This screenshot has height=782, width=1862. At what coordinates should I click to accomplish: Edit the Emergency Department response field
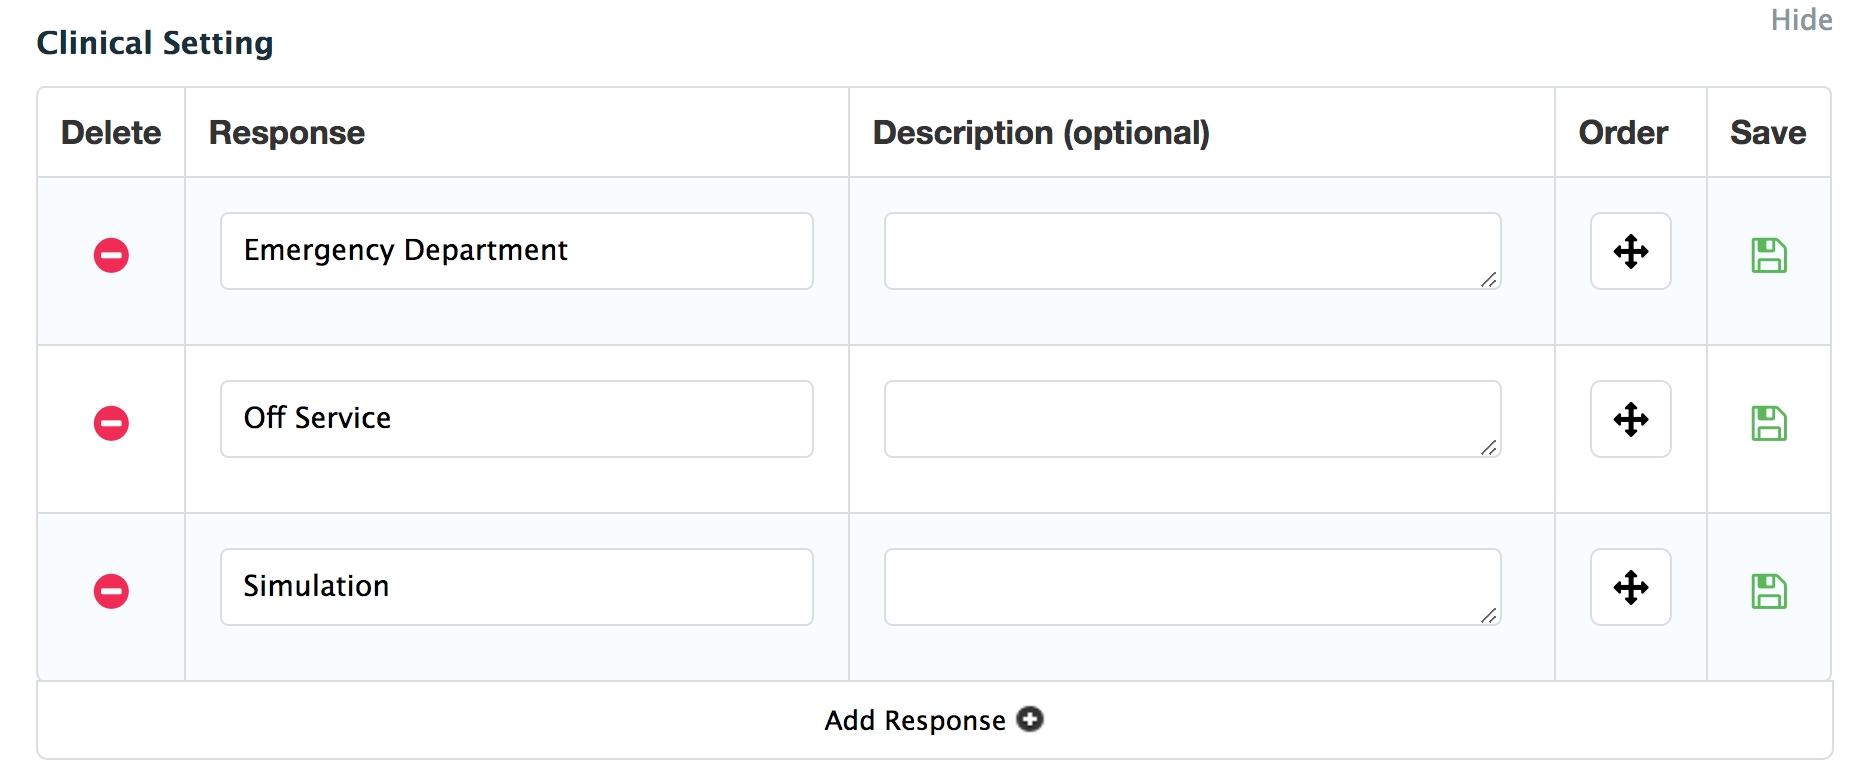(516, 251)
